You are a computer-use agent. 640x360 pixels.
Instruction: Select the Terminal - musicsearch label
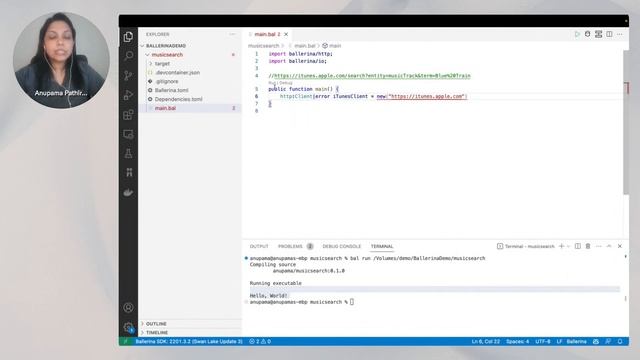(x=526, y=246)
